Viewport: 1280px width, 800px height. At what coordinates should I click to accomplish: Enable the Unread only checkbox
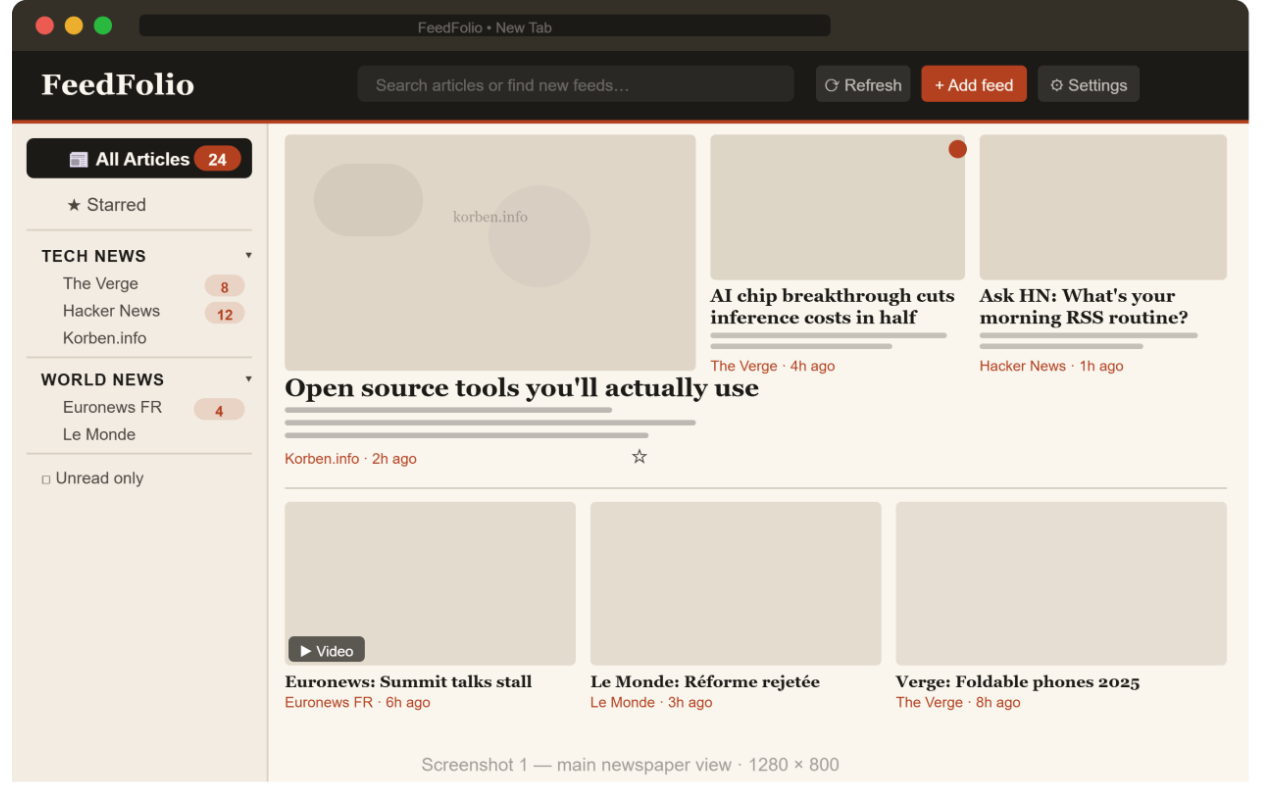pos(46,480)
